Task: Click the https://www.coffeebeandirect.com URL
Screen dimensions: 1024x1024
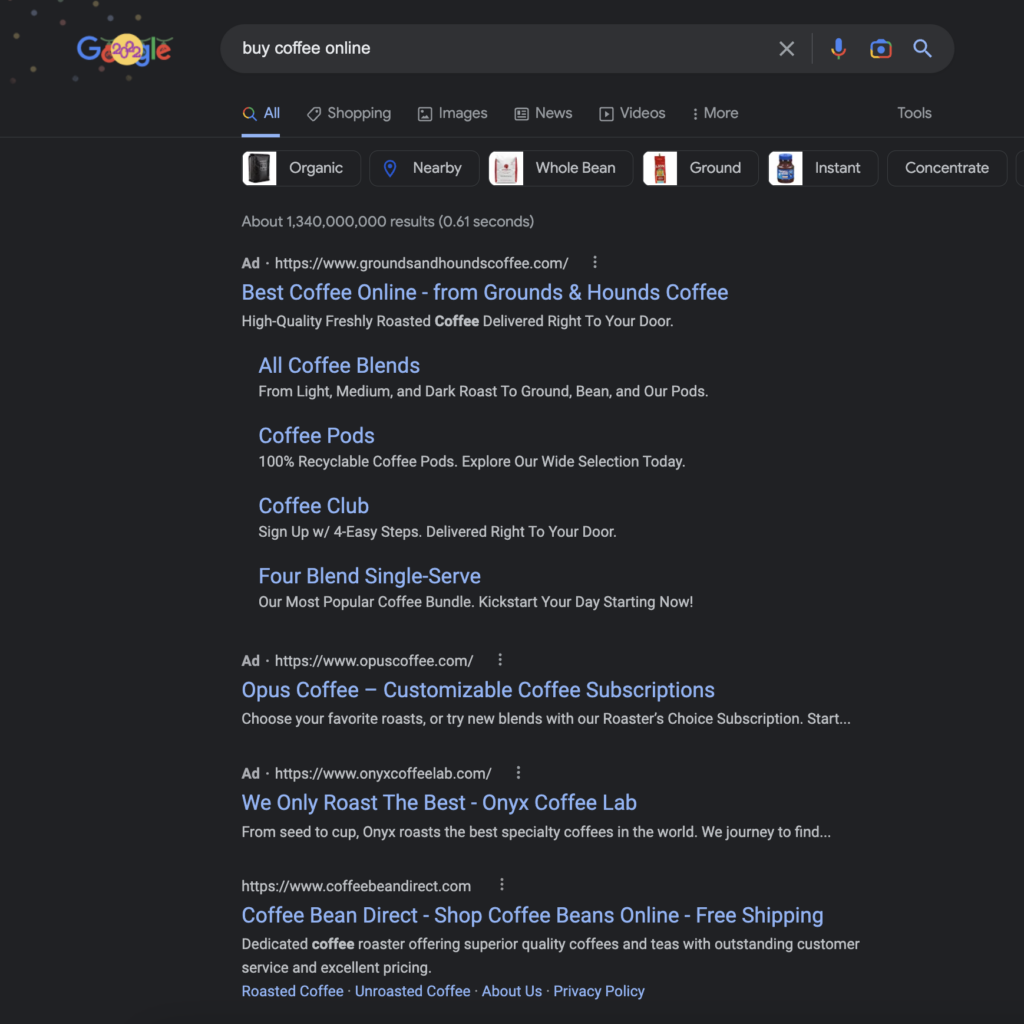Action: point(356,886)
